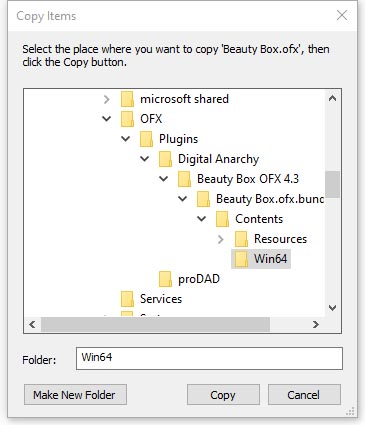Click the Make New Folder button
The image size is (365, 425).
tap(75, 395)
